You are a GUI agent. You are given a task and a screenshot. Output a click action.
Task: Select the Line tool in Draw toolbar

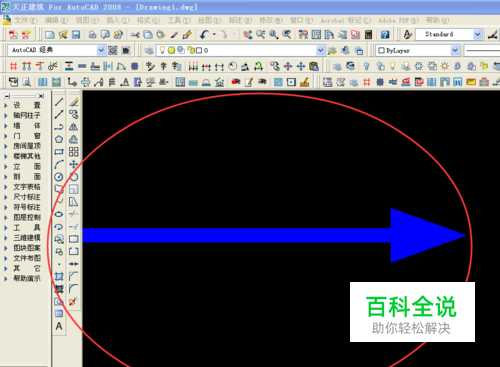pos(59,102)
